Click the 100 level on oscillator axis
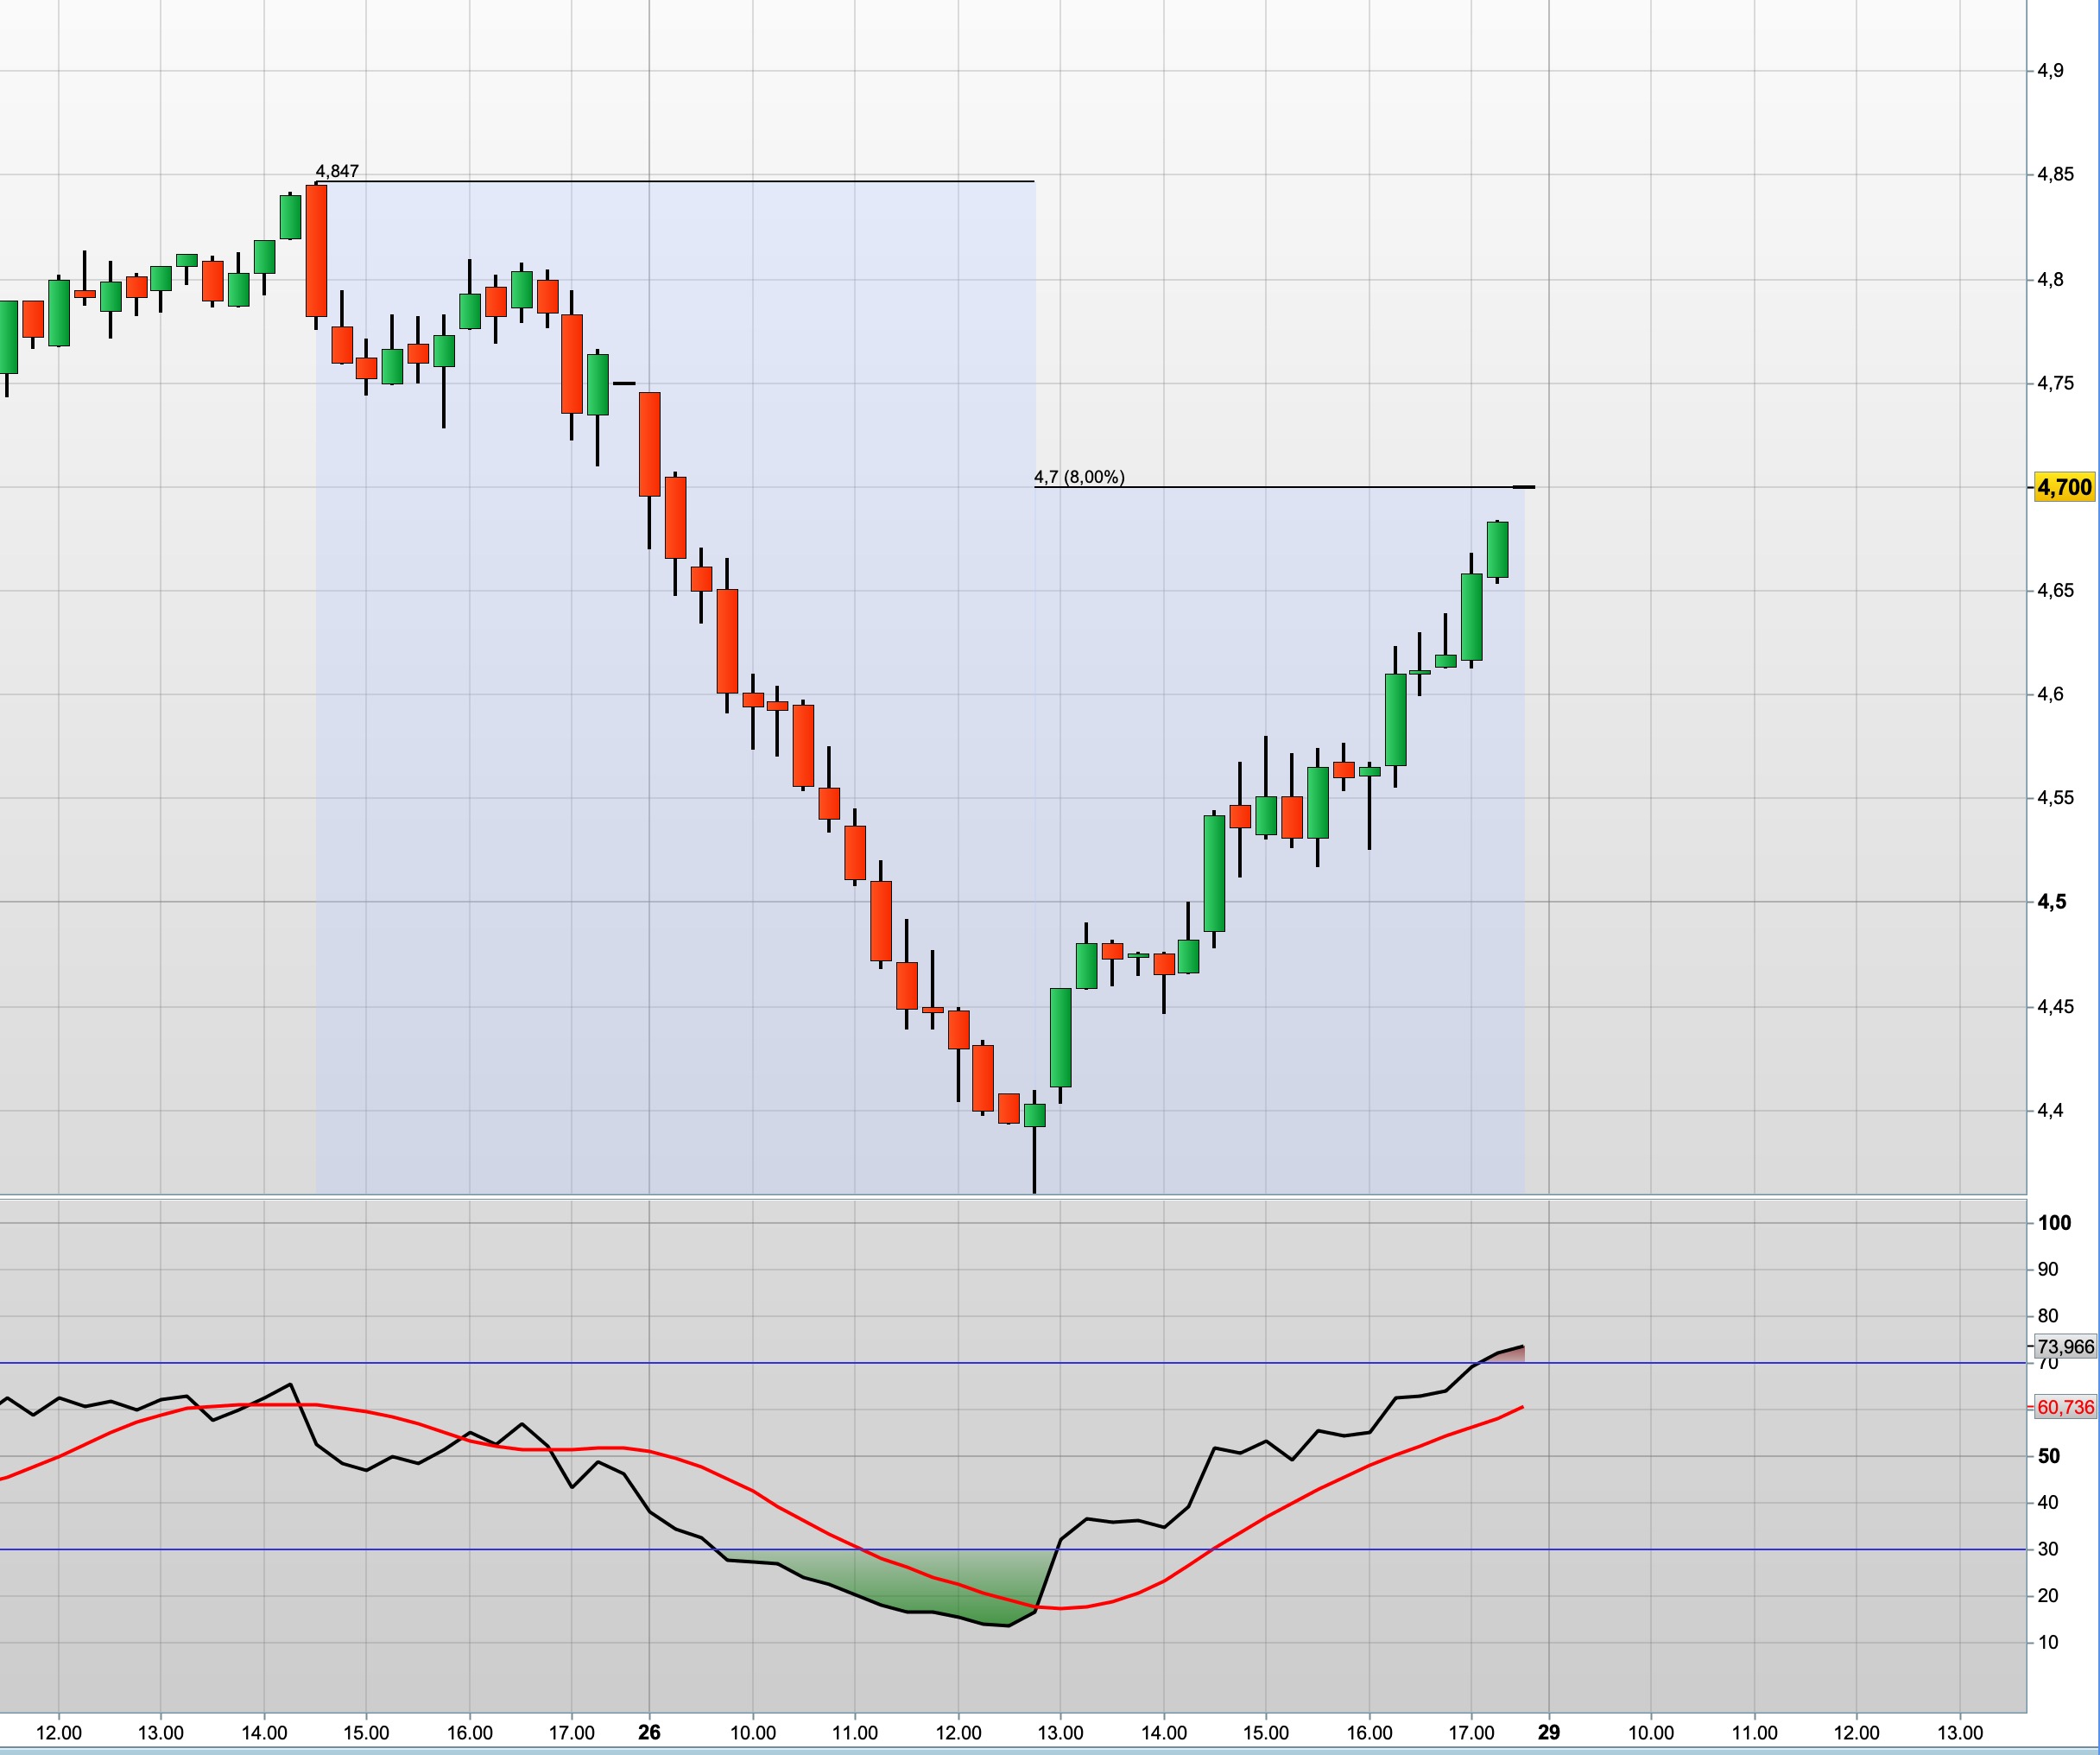 pyautogui.click(x=2054, y=1223)
